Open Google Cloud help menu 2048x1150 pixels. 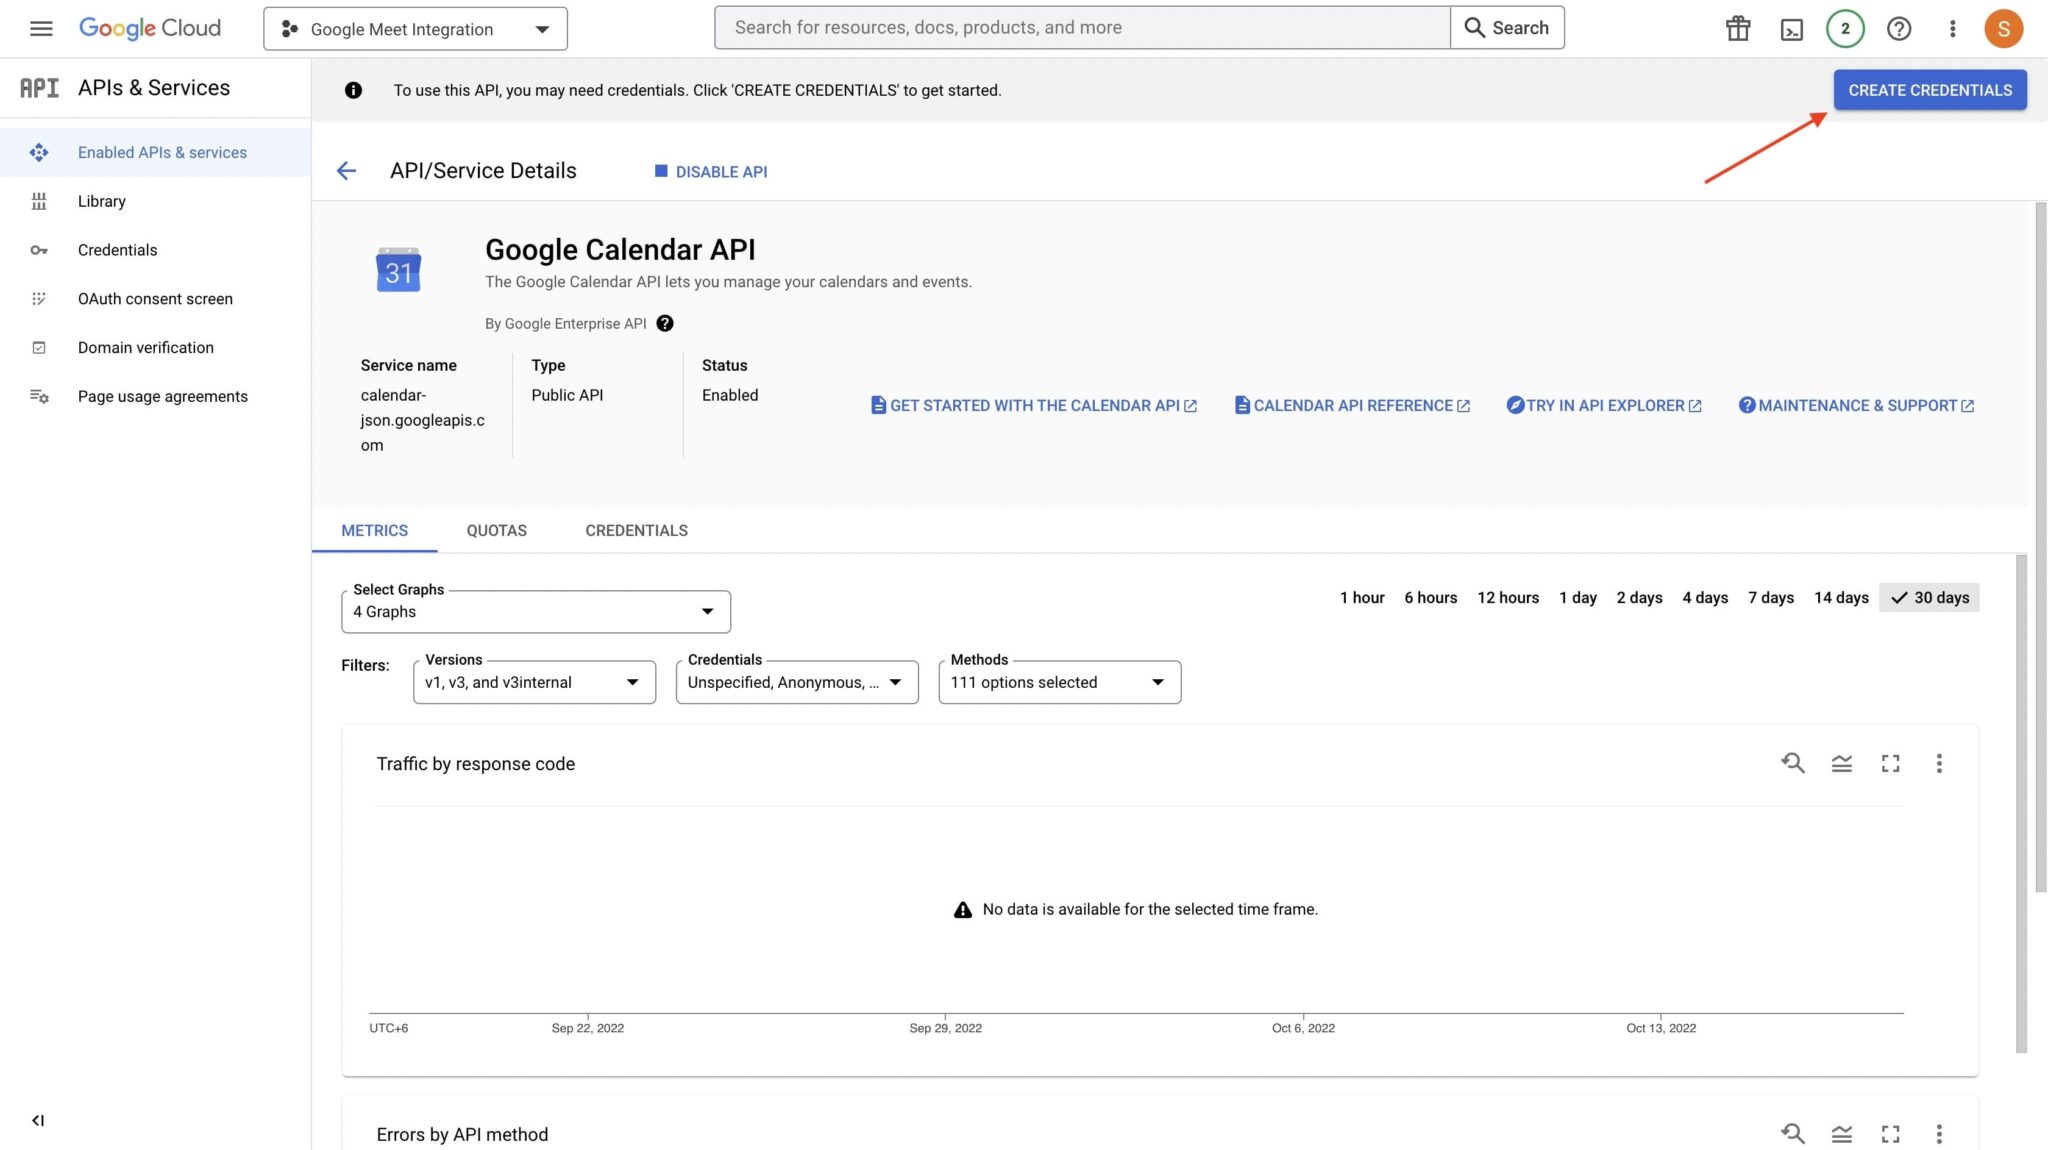point(1898,28)
